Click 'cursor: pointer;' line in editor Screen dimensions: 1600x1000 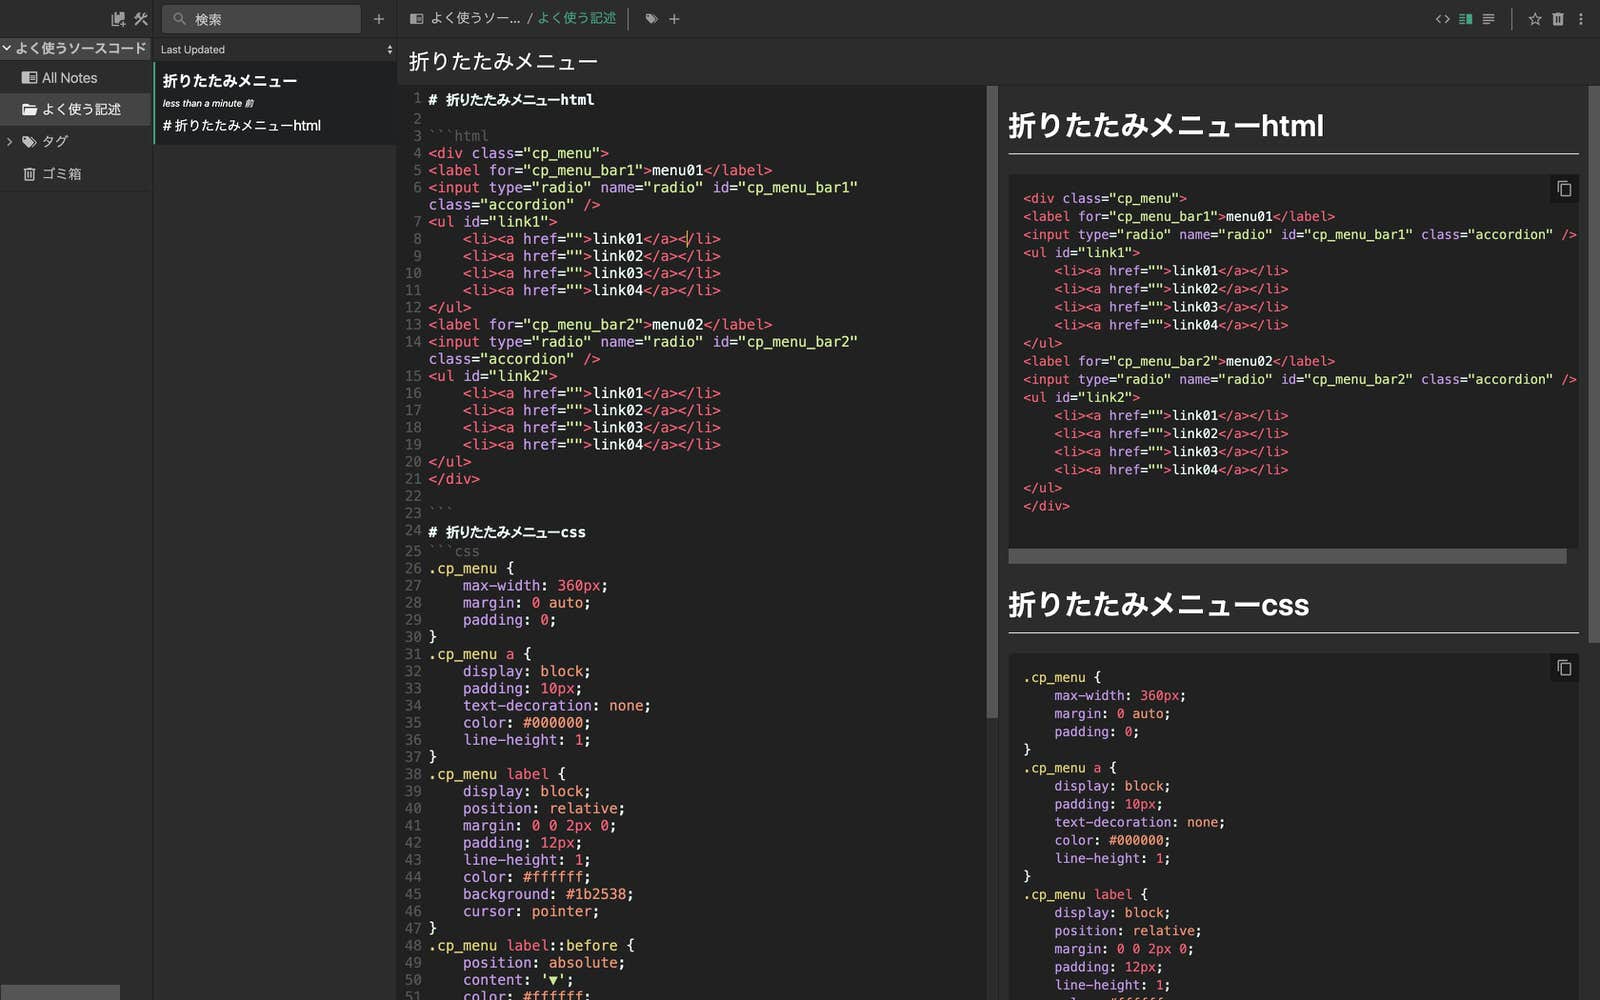pos(531,911)
